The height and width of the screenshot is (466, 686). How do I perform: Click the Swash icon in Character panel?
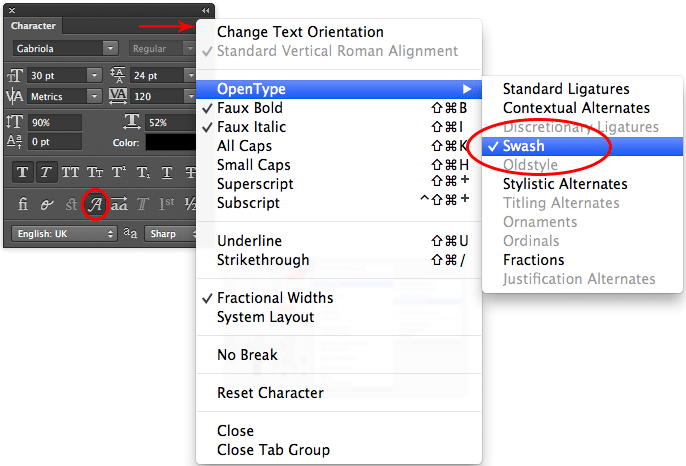(x=96, y=204)
